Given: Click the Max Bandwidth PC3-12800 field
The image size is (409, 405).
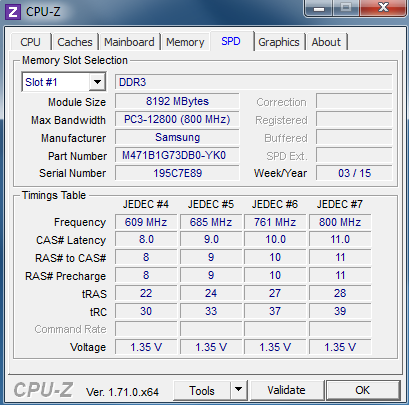Looking at the screenshot, I should coord(177,119).
